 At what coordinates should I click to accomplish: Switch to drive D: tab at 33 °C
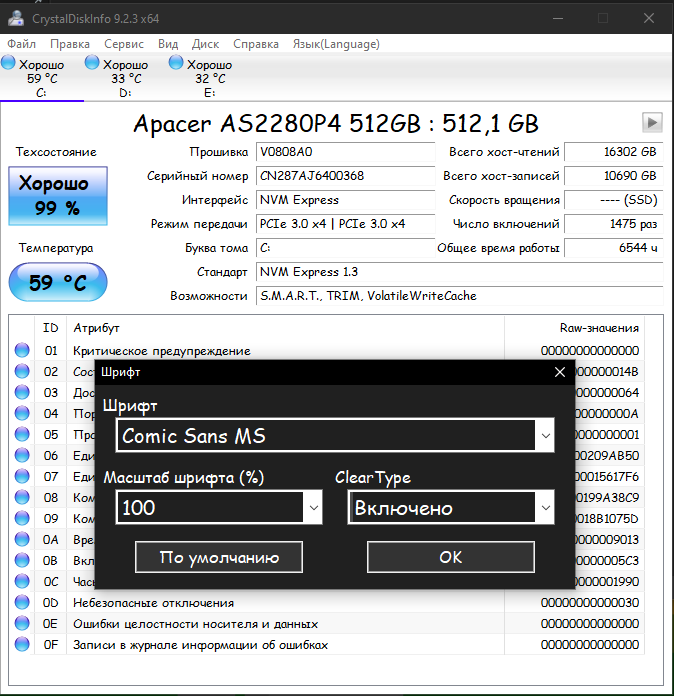pos(126,77)
